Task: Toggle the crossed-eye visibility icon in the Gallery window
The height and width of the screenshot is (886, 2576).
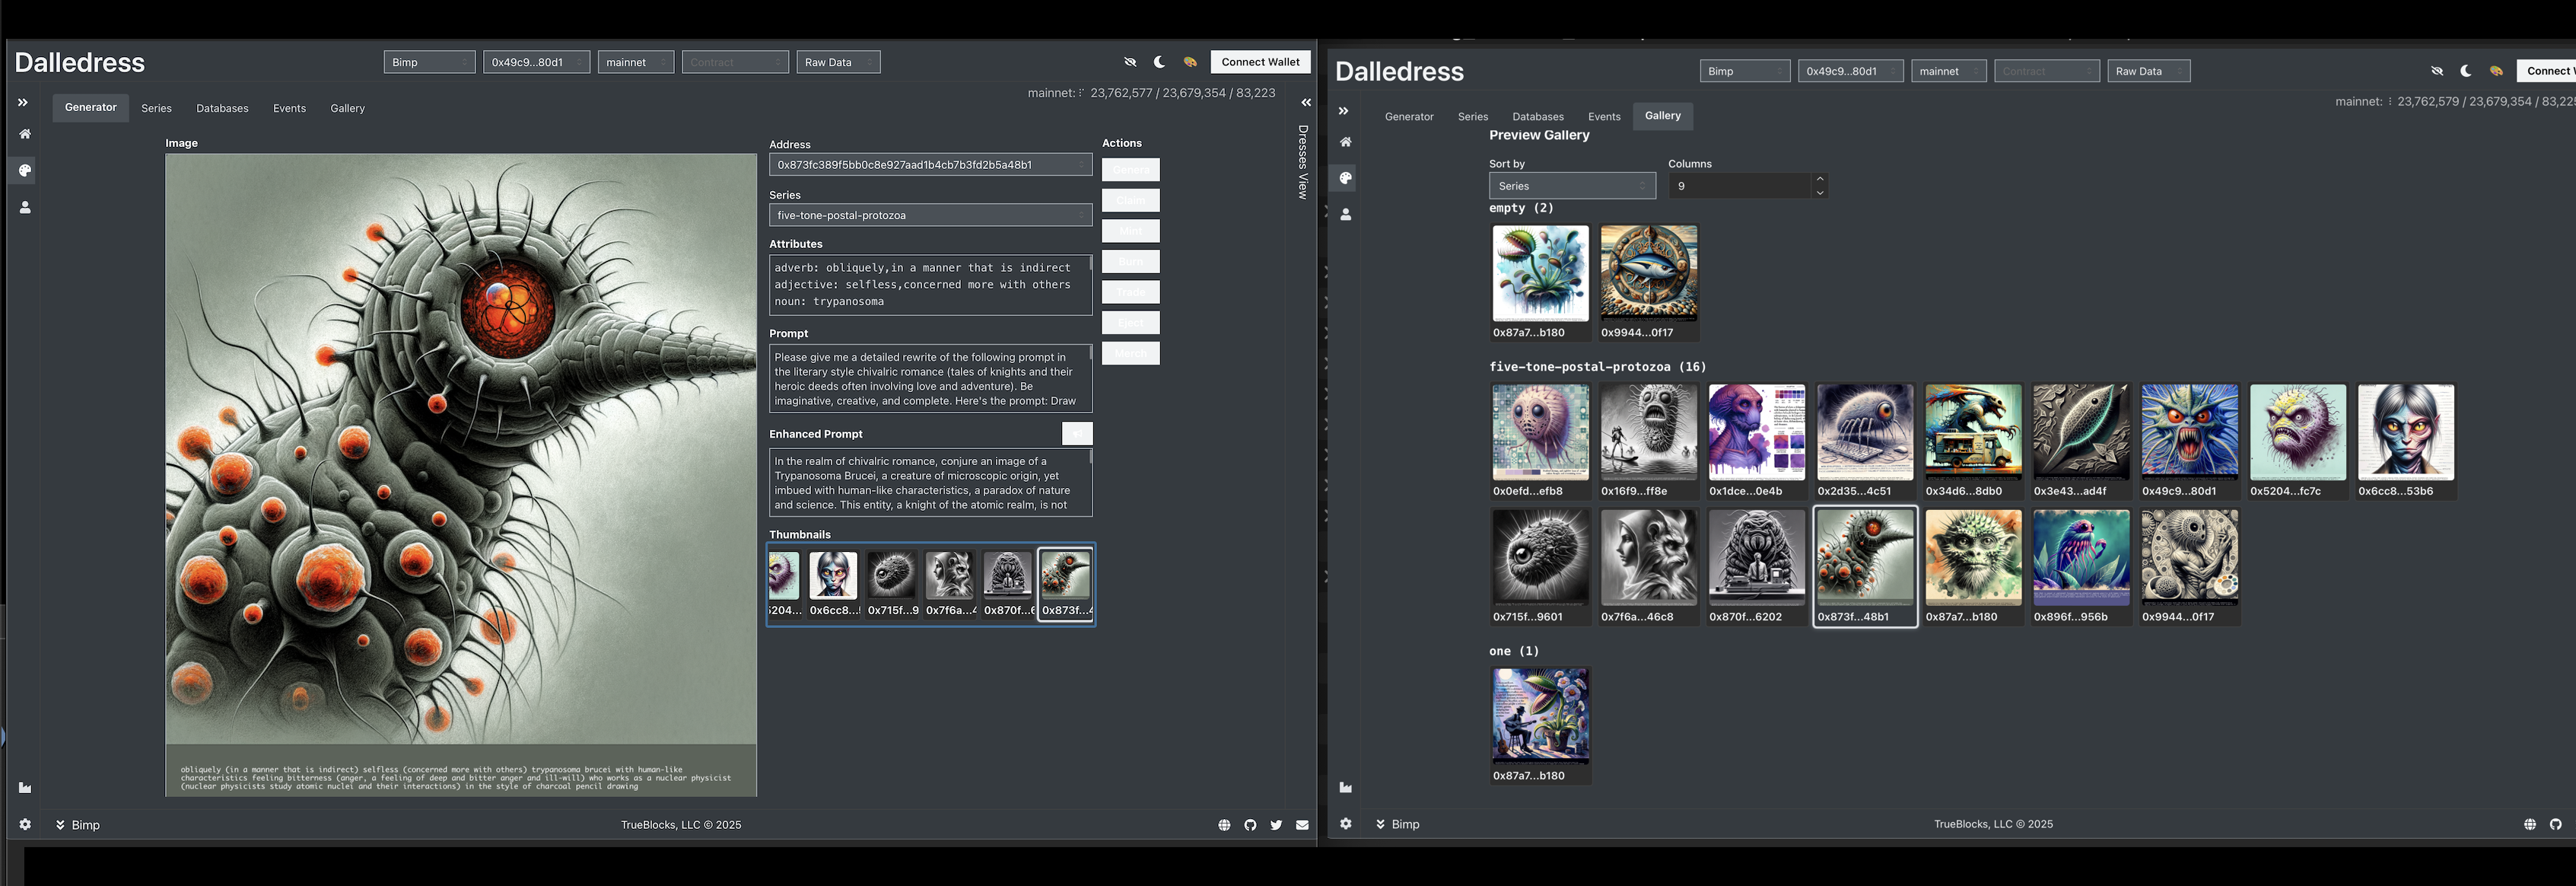Action: [x=2437, y=71]
